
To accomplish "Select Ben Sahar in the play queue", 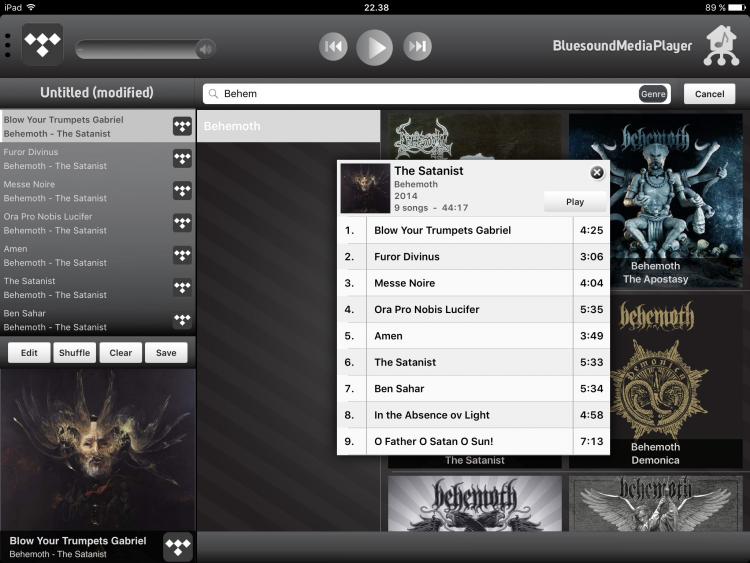I will point(98,320).
